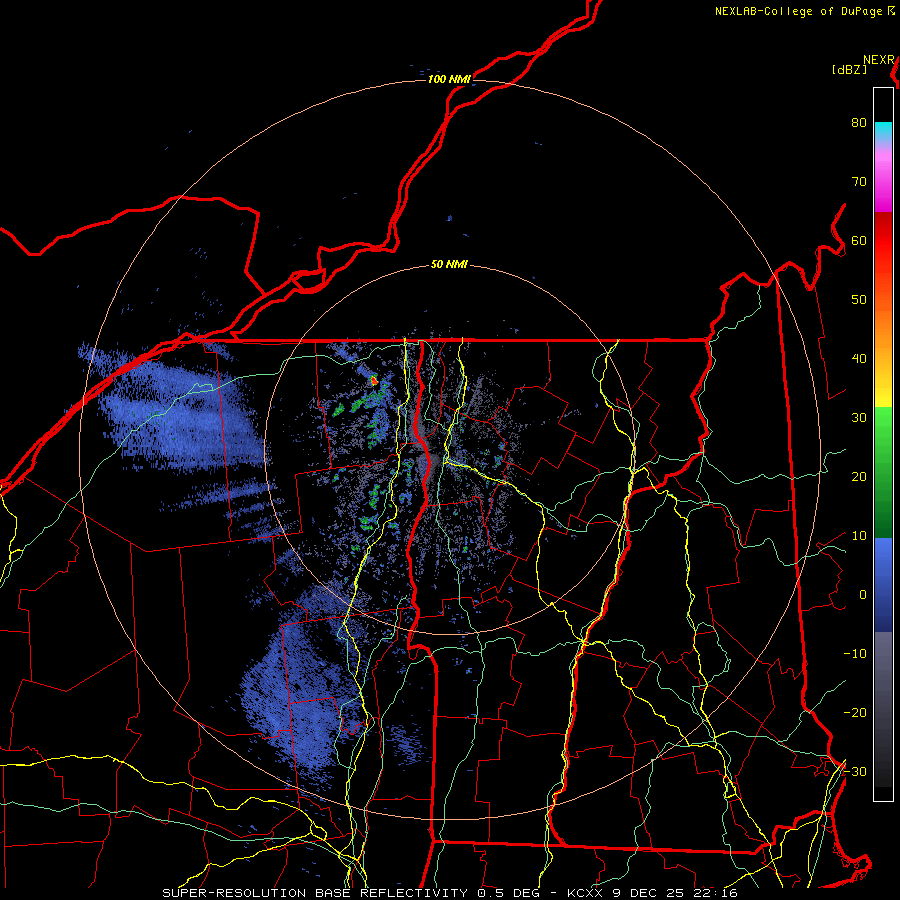Click the 80 value on the dBZ scale
Viewport: 900px width, 900px height.
click(859, 122)
